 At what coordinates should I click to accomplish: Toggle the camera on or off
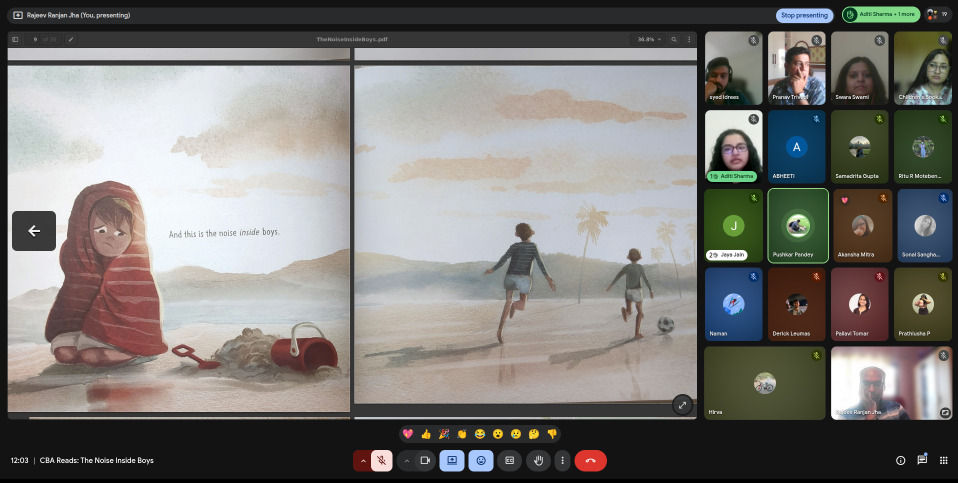(425, 460)
